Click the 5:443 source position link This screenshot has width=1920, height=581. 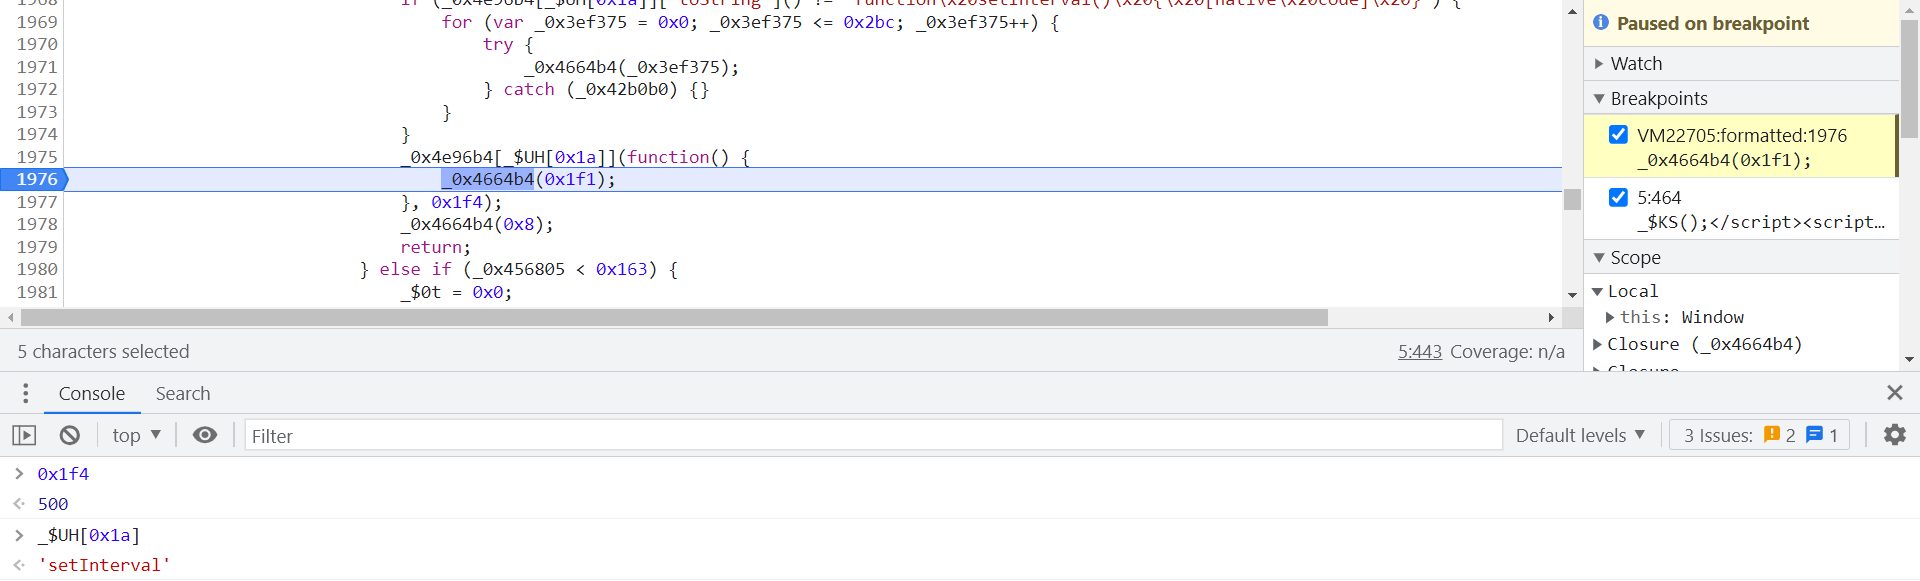coord(1419,351)
